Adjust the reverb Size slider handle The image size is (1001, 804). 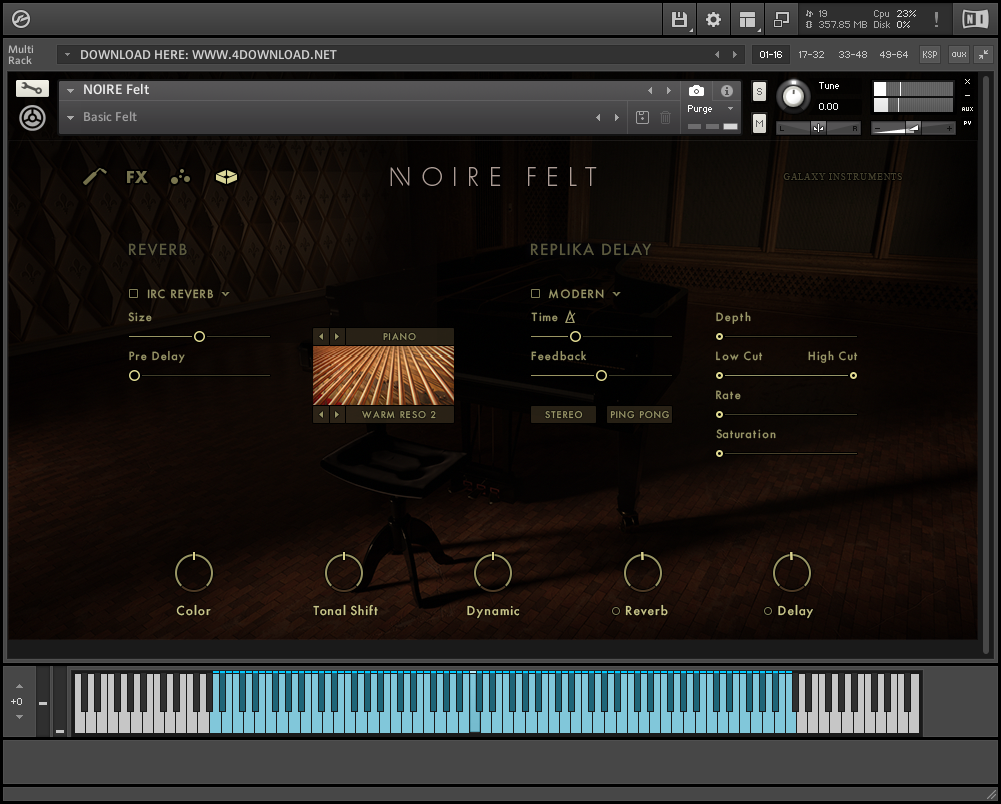coord(199,337)
